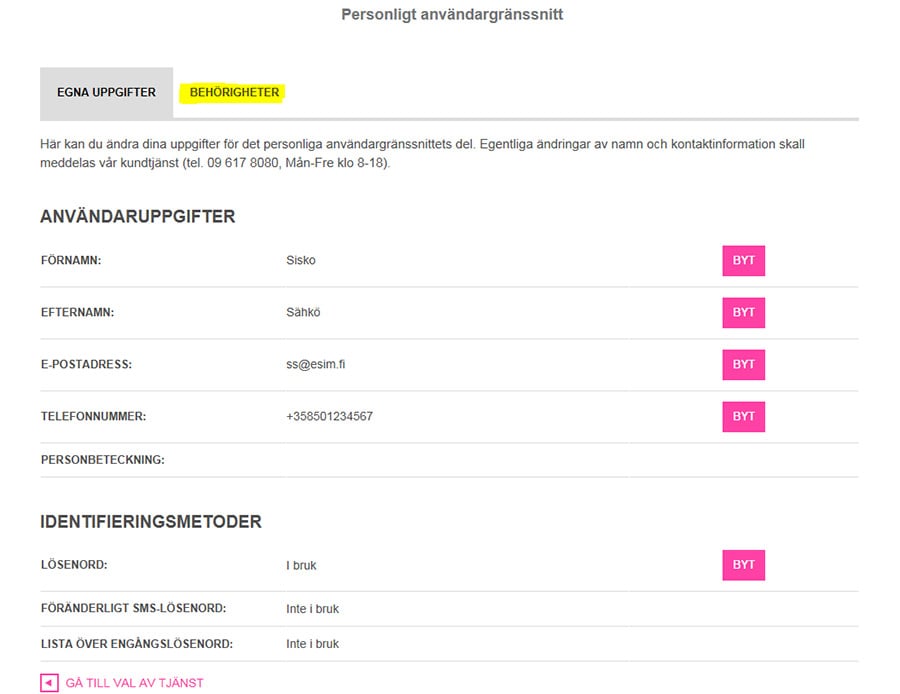
Task: Click BYT button for Förnamn
Action: point(743,261)
